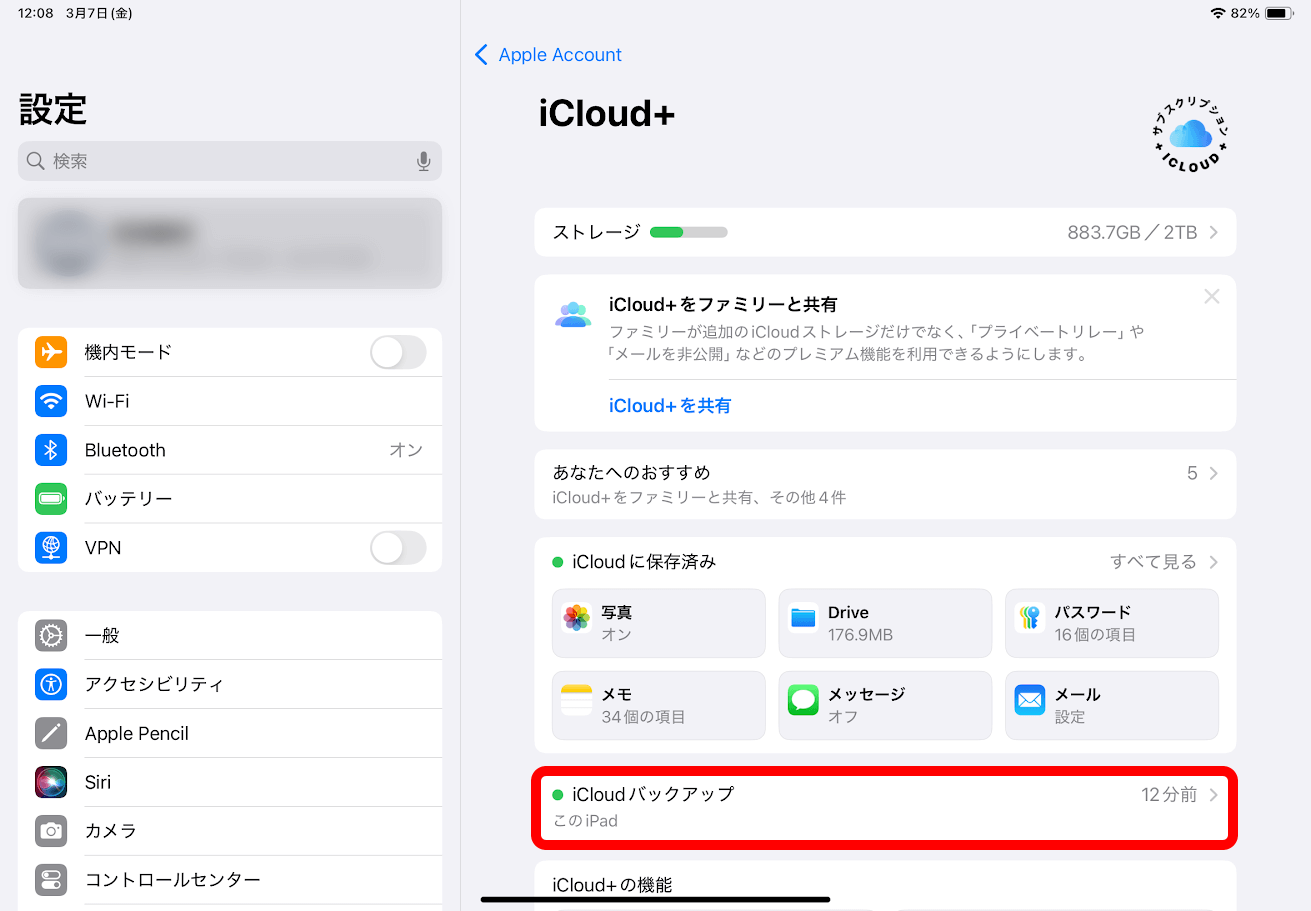The width and height of the screenshot is (1311, 911).
Task: Tap the Messages (メッセージ) icon
Action: [803, 700]
